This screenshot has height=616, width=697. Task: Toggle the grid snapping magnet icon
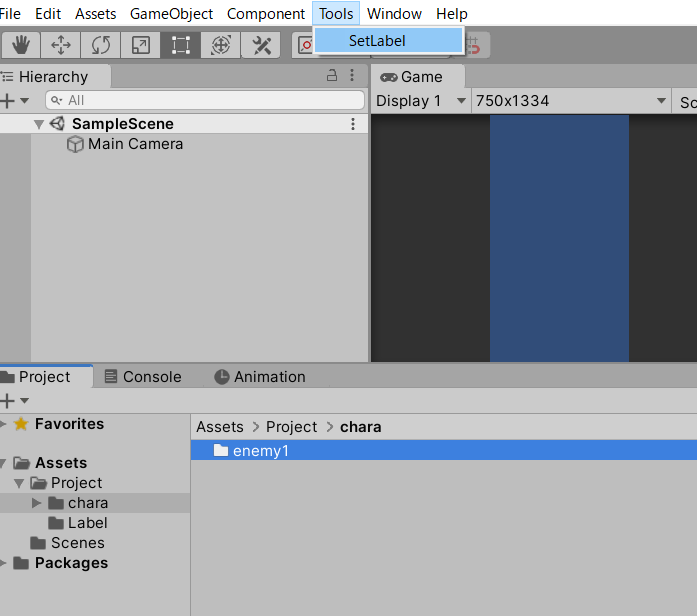pyautogui.click(x=476, y=45)
